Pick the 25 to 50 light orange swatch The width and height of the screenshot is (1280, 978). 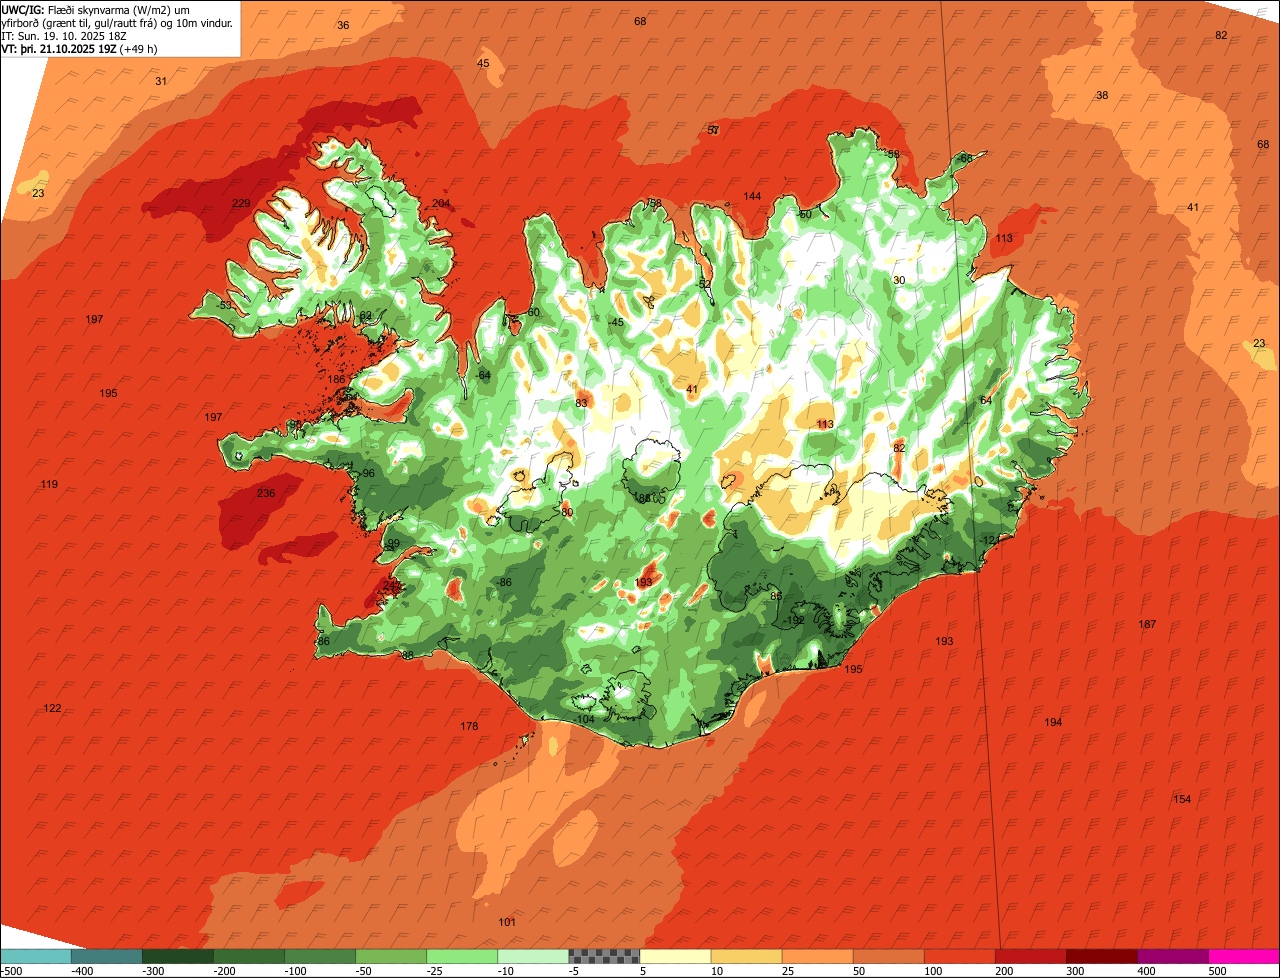[817, 956]
